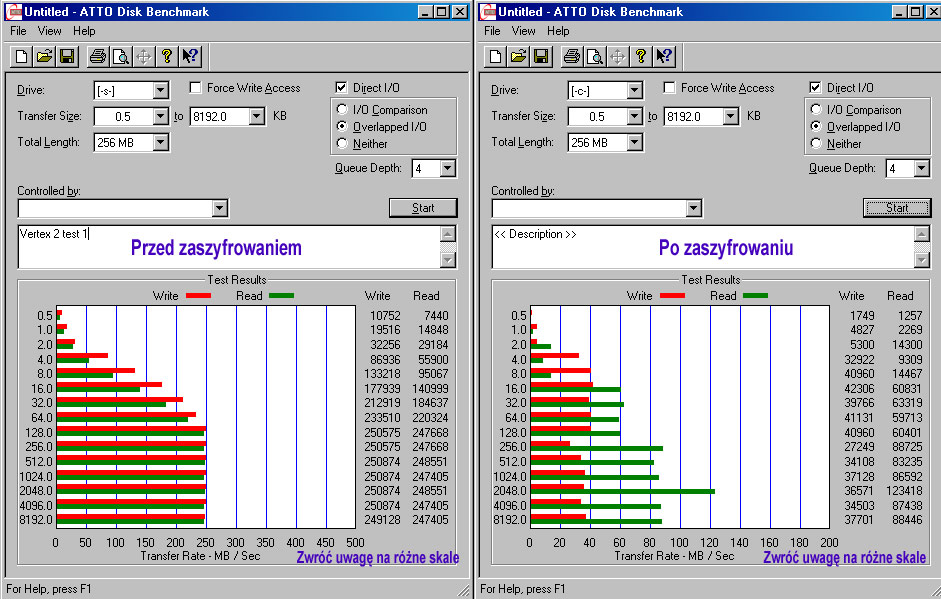Expand Controlled by dropdown in left window
The width and height of the screenshot is (941, 599).
pos(220,208)
